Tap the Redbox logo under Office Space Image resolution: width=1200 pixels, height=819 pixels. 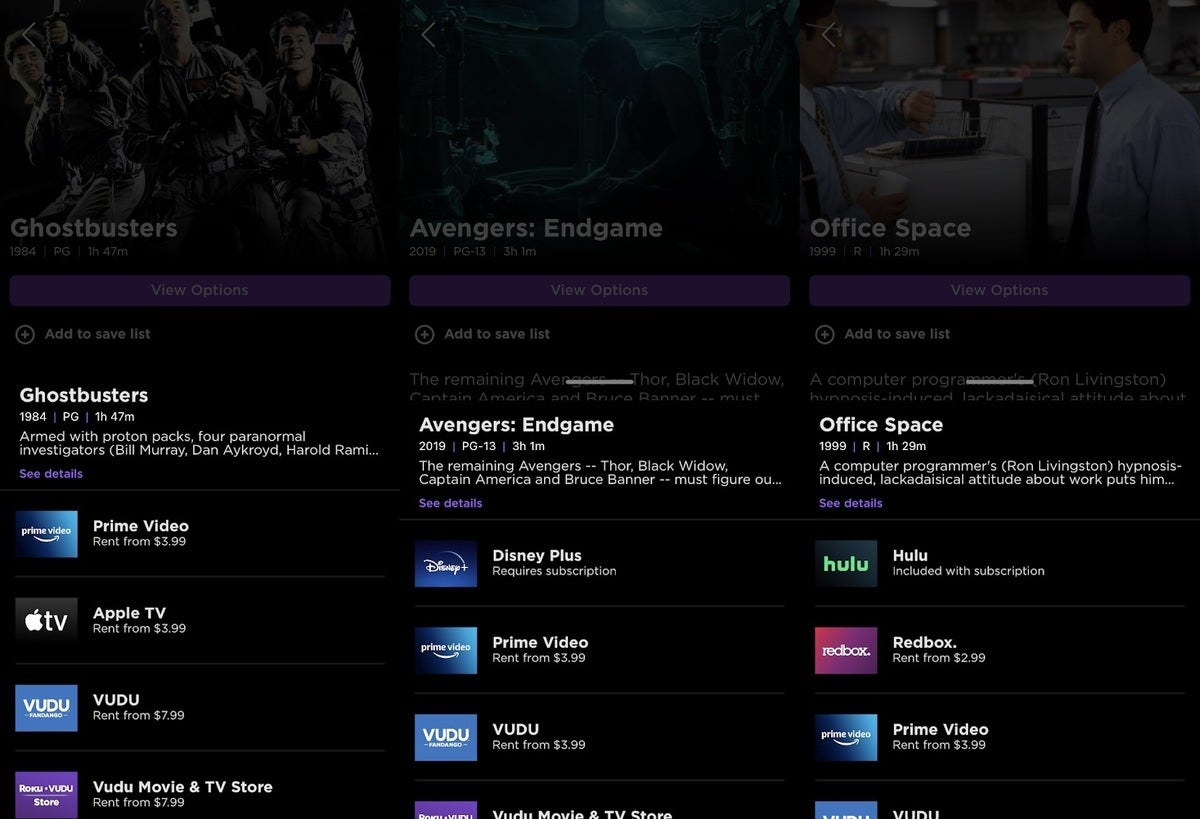tap(846, 651)
